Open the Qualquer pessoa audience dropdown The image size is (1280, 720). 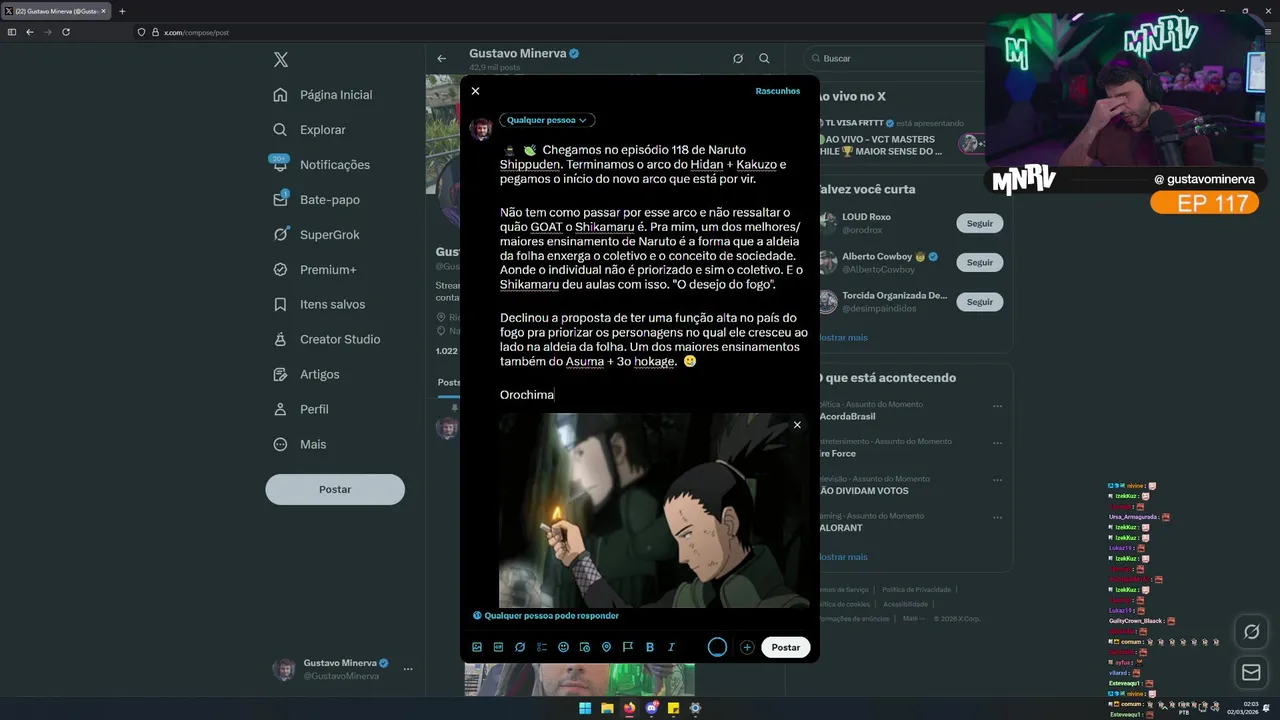pos(547,120)
